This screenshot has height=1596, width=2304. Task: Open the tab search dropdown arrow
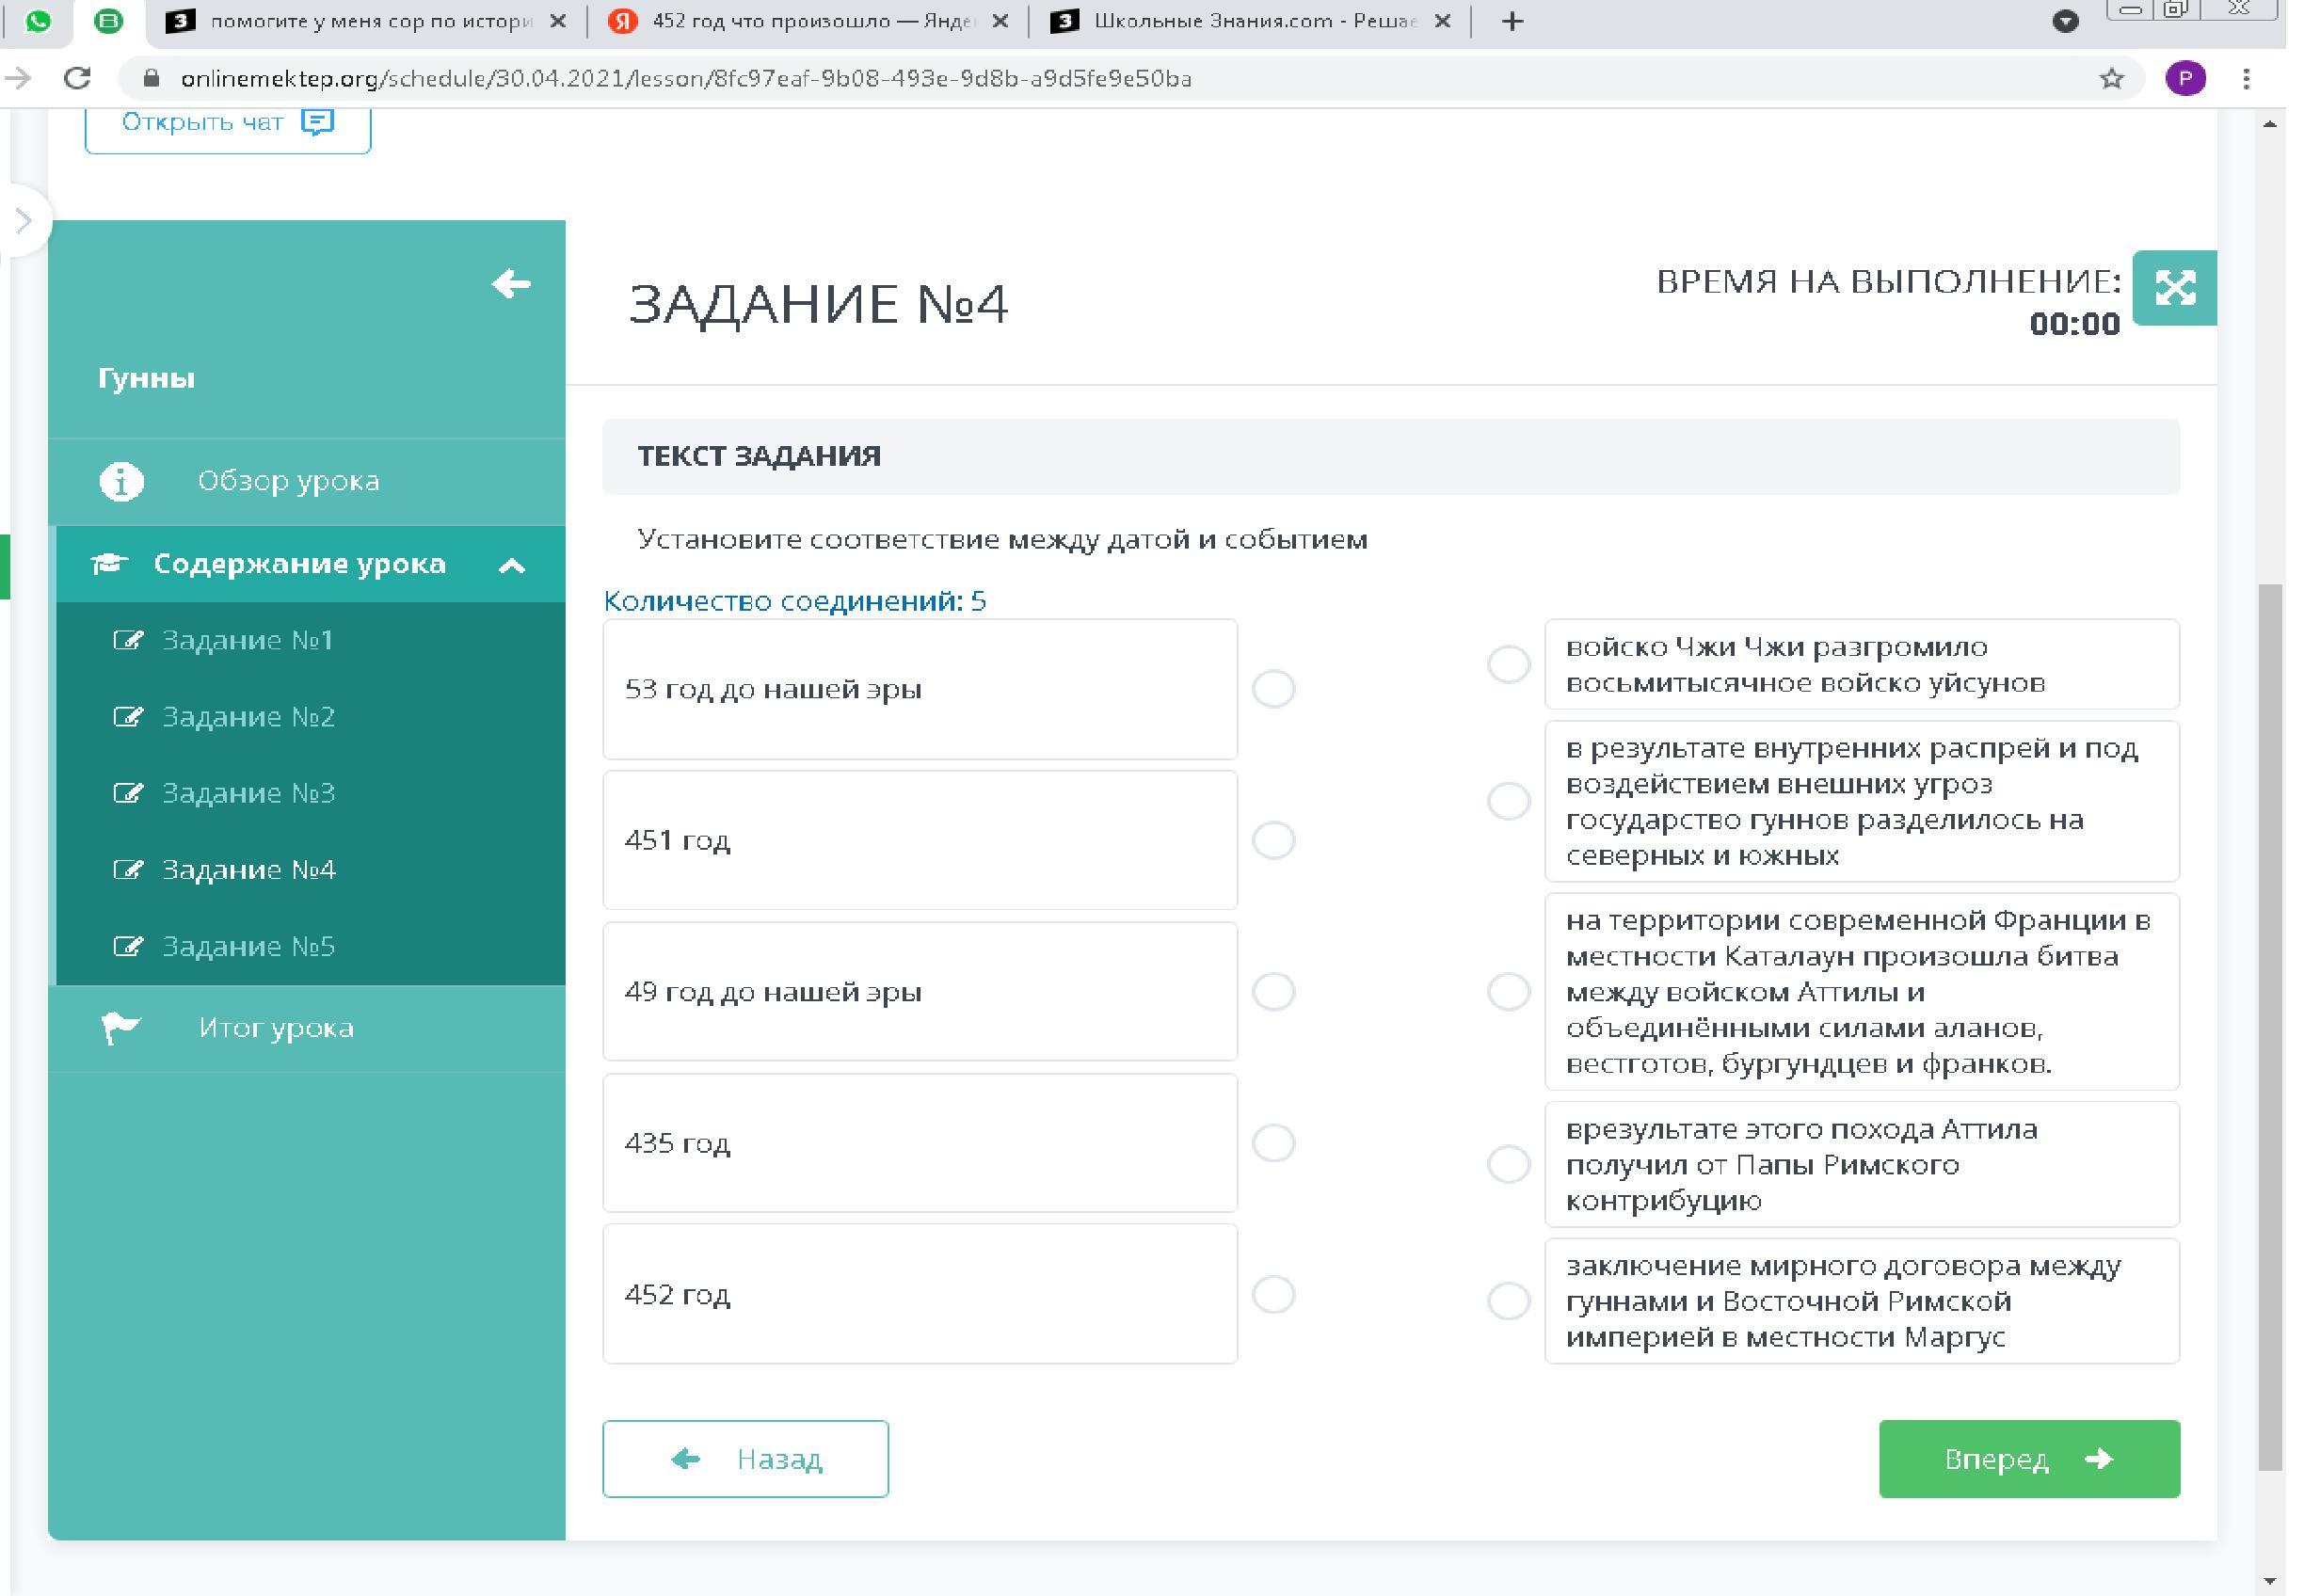pyautogui.click(x=2065, y=21)
